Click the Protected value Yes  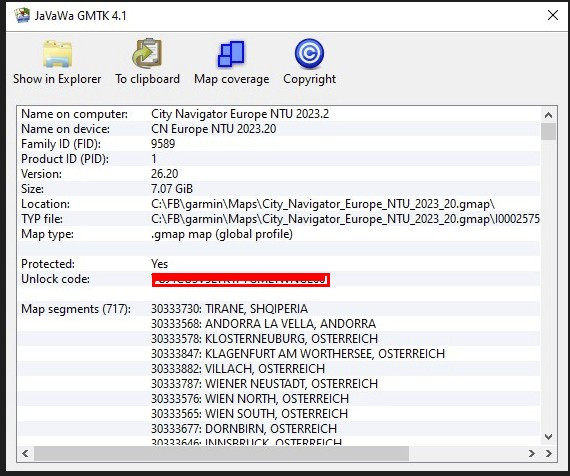tap(159, 264)
